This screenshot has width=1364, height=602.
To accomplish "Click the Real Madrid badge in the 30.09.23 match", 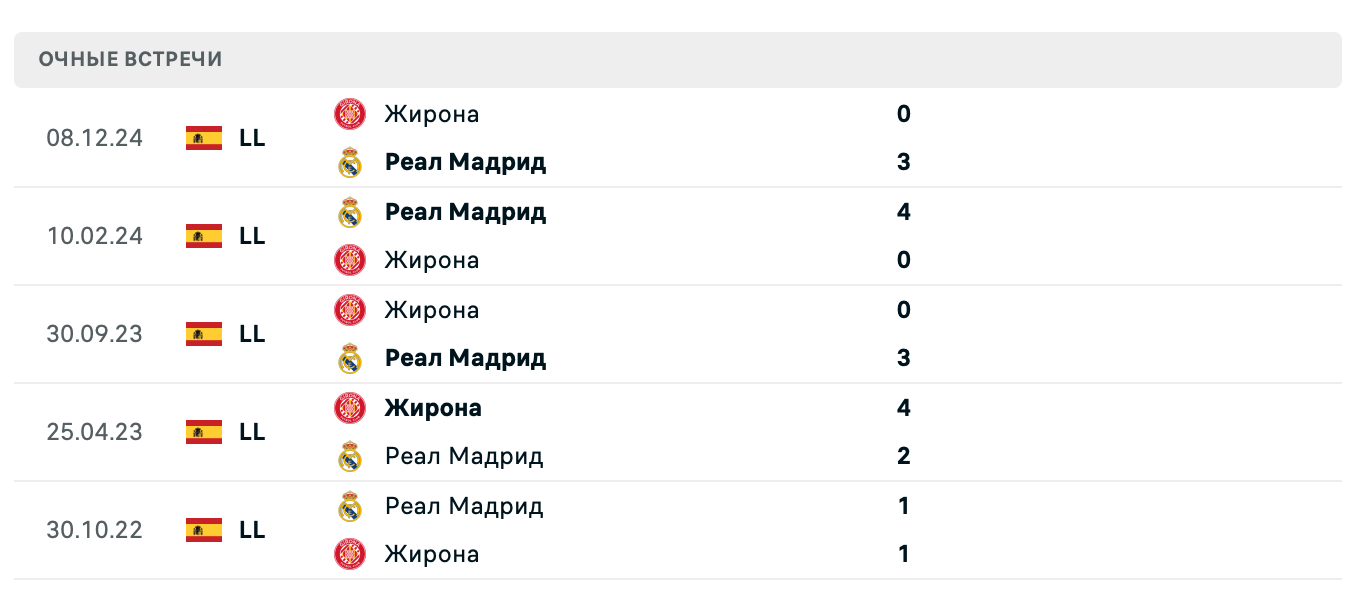I will (349, 358).
